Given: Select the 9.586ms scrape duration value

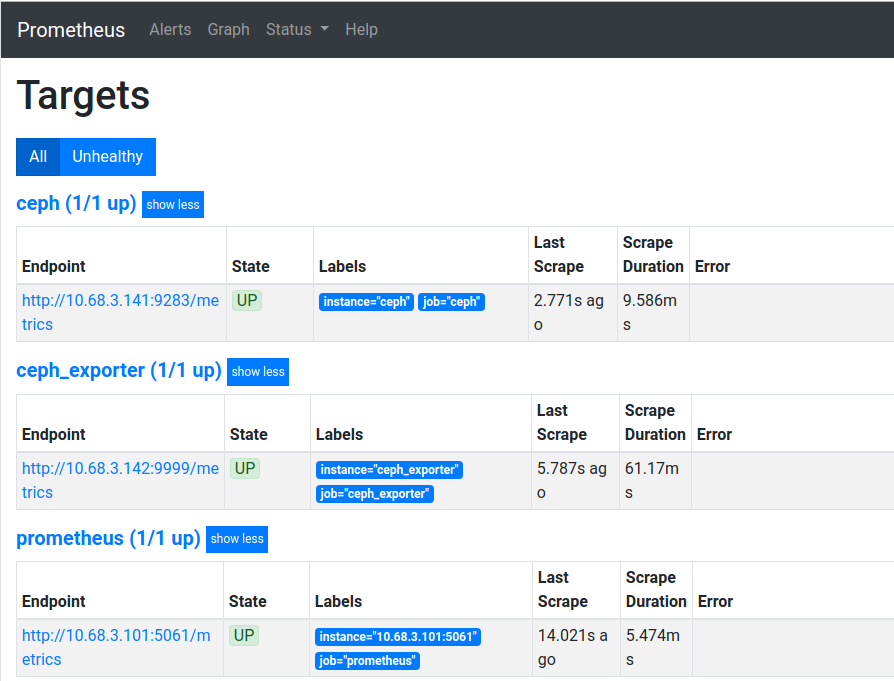Looking at the screenshot, I should 650,313.
